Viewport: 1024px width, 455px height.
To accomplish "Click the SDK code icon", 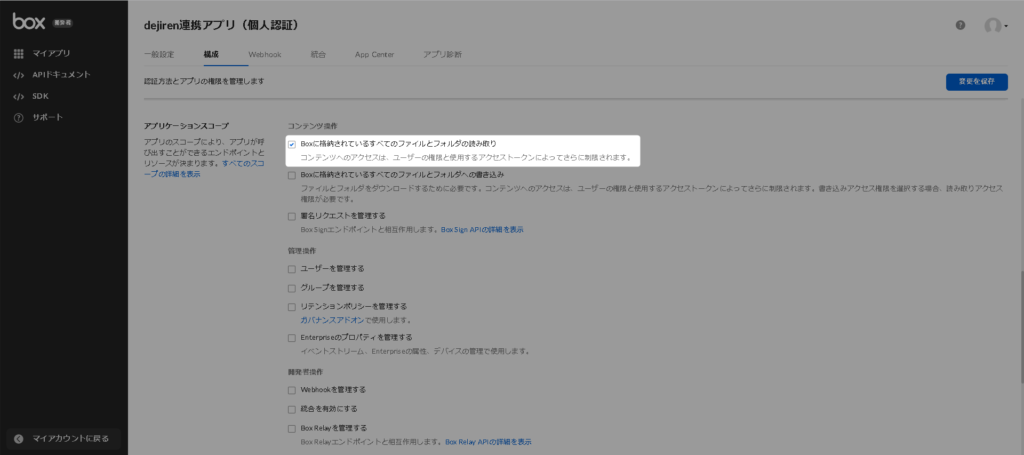I will click(18, 97).
